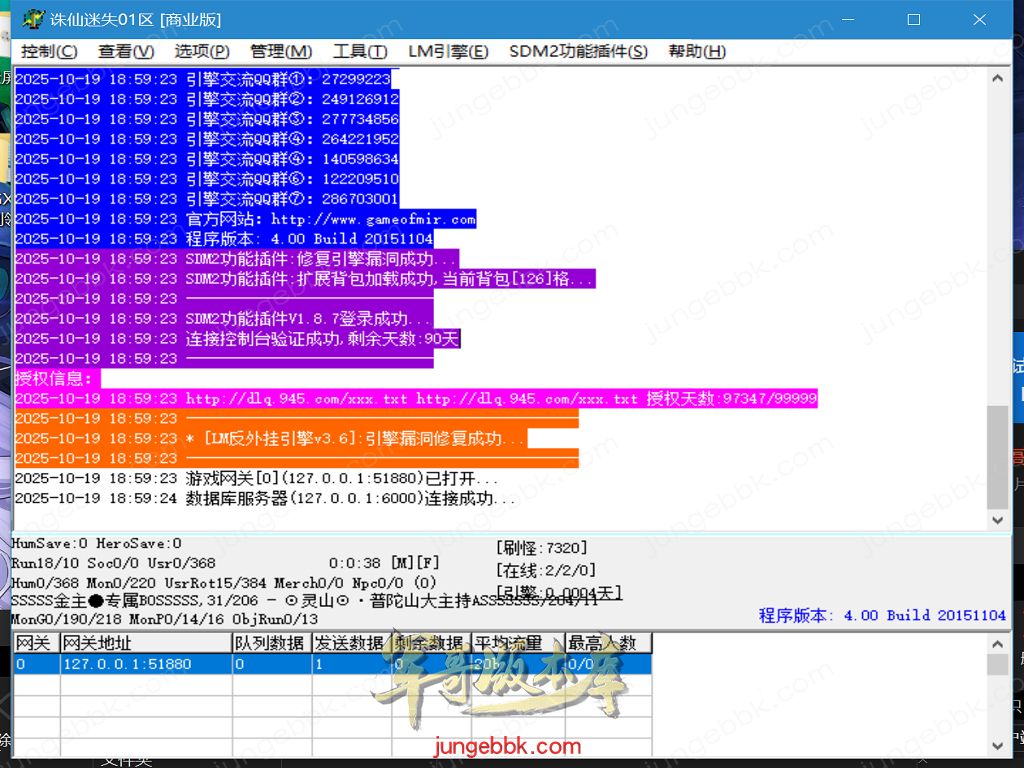Maximize the 诛仙迷失01区 window
Screen dimensions: 1024x768
(x=913, y=20)
